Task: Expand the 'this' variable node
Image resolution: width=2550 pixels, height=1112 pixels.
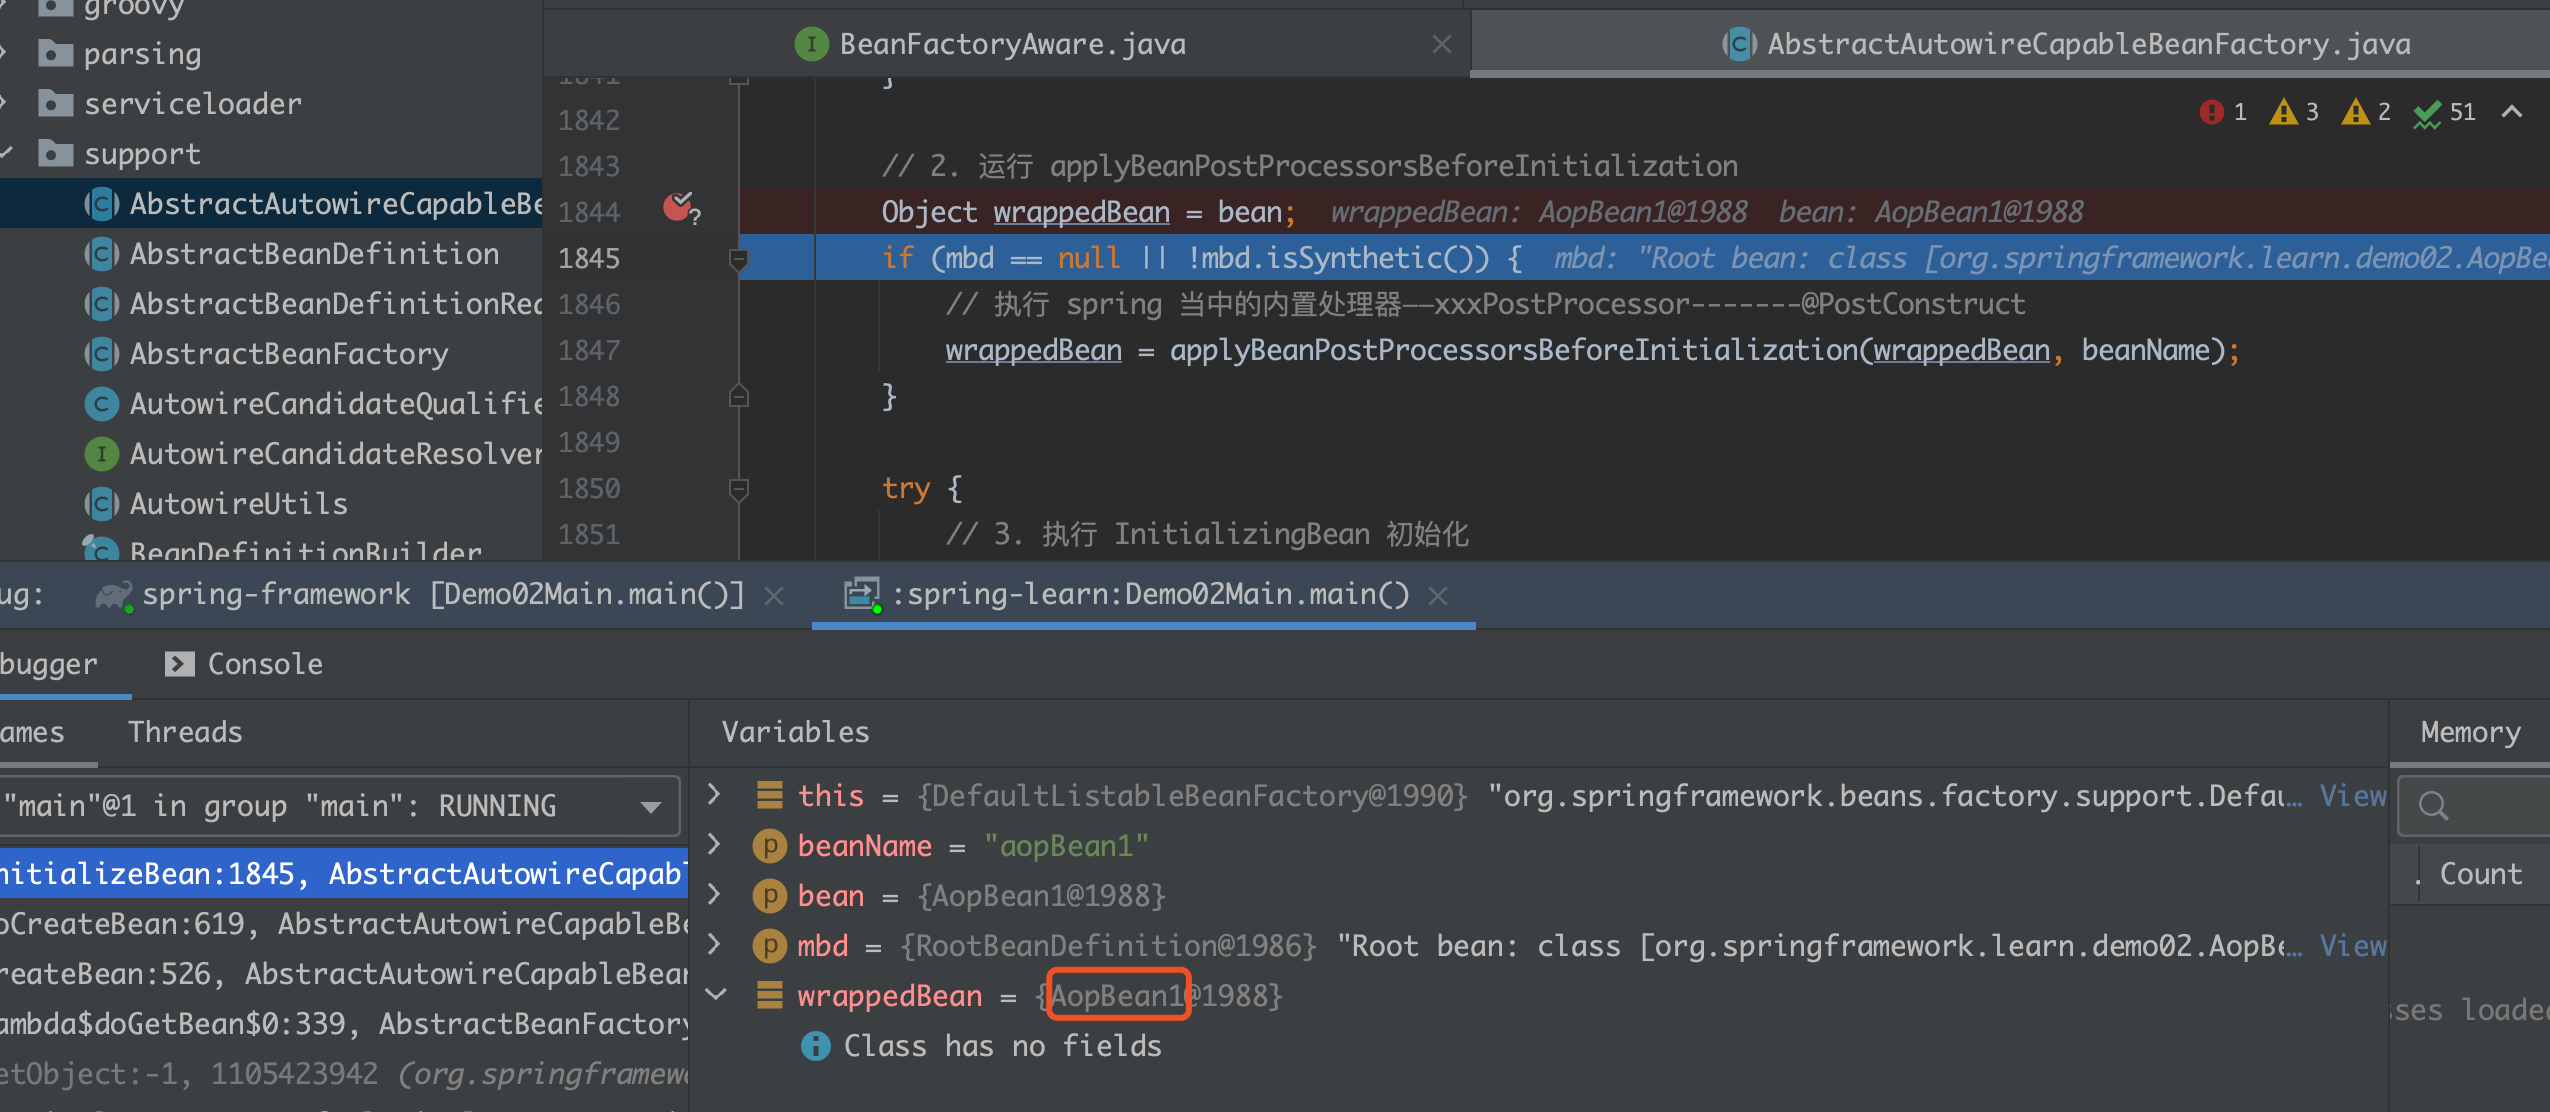Action: coord(714,795)
